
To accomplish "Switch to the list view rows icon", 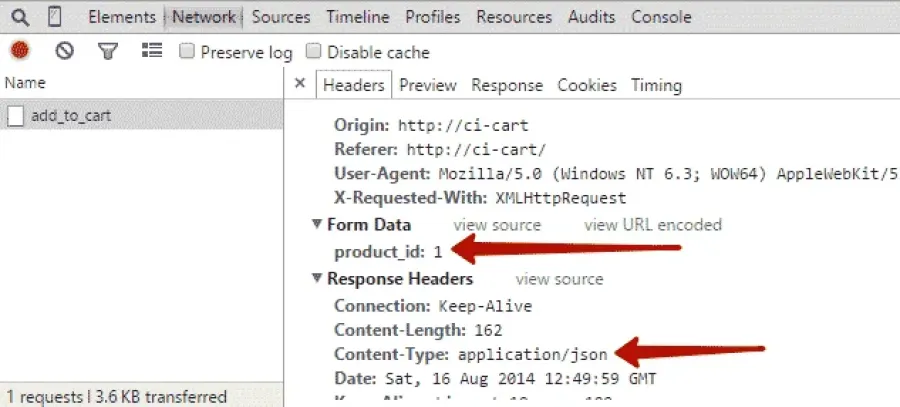I will [x=152, y=51].
